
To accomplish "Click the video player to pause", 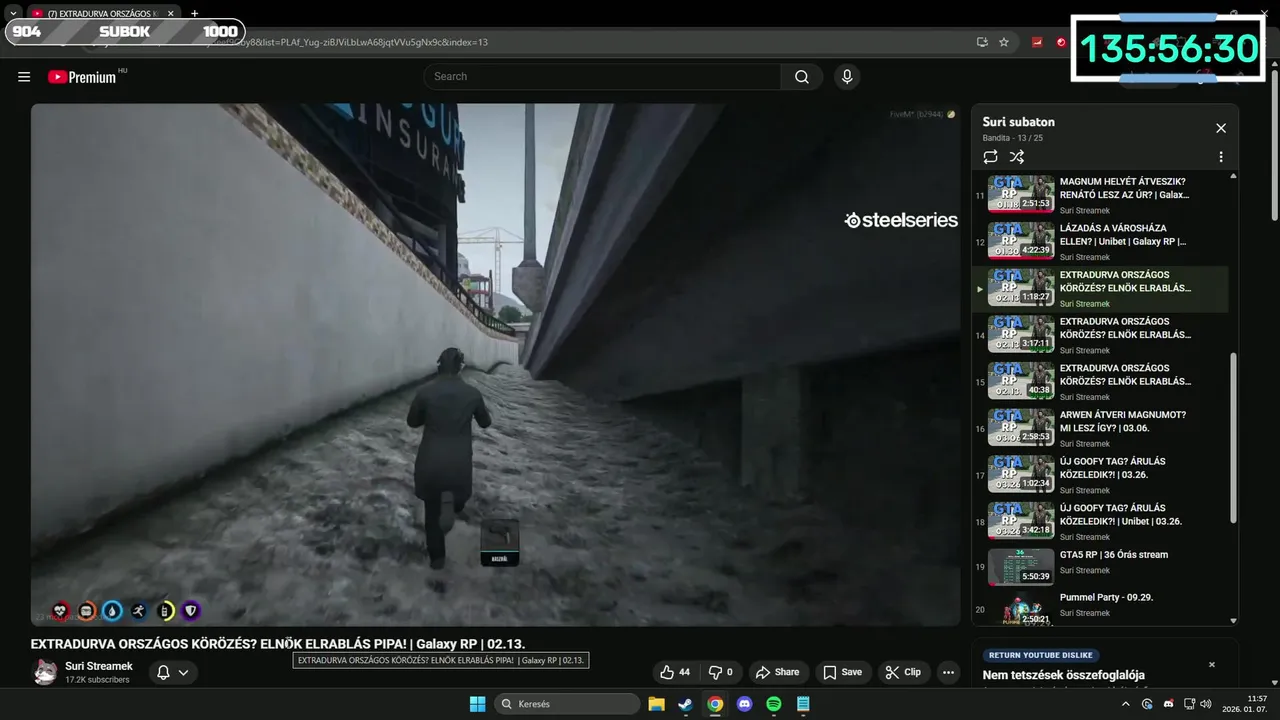I will 495,365.
